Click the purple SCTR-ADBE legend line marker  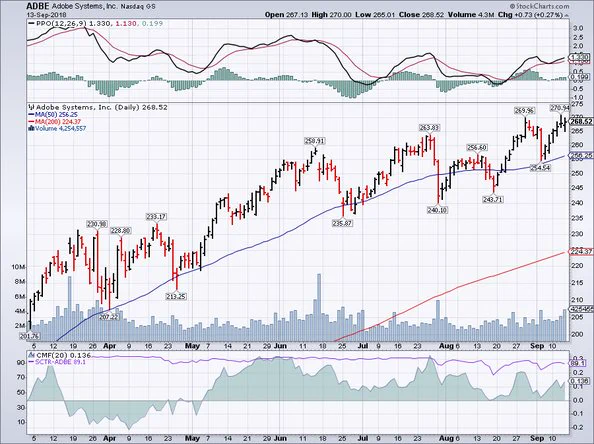pos(31,362)
